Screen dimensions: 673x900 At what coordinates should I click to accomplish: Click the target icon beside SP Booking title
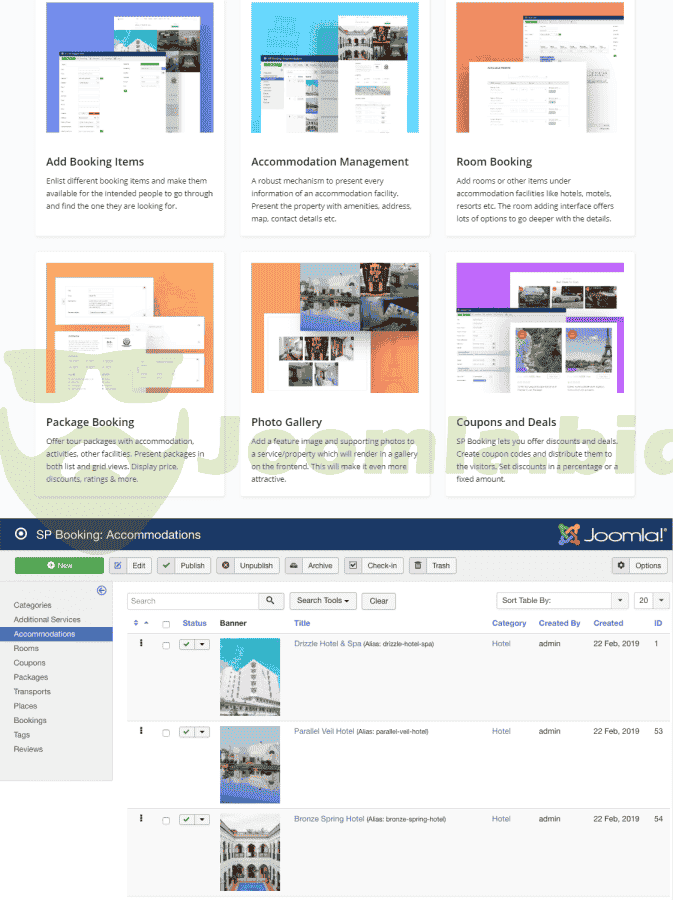21,534
